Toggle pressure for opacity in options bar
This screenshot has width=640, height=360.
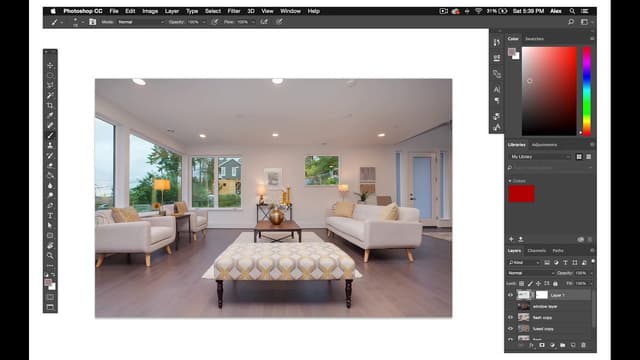(215, 22)
